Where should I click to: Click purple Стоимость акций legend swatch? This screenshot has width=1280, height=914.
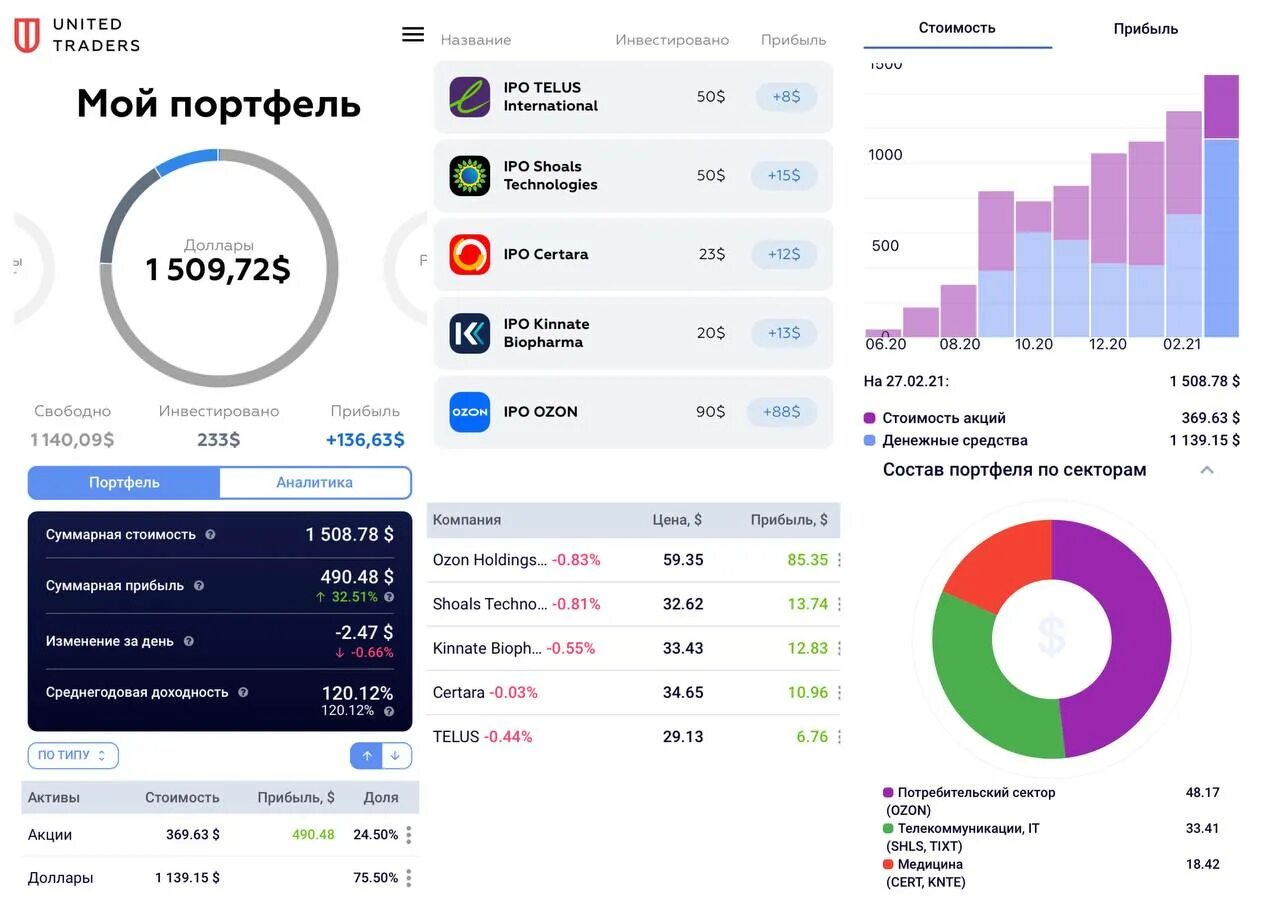pyautogui.click(x=869, y=418)
